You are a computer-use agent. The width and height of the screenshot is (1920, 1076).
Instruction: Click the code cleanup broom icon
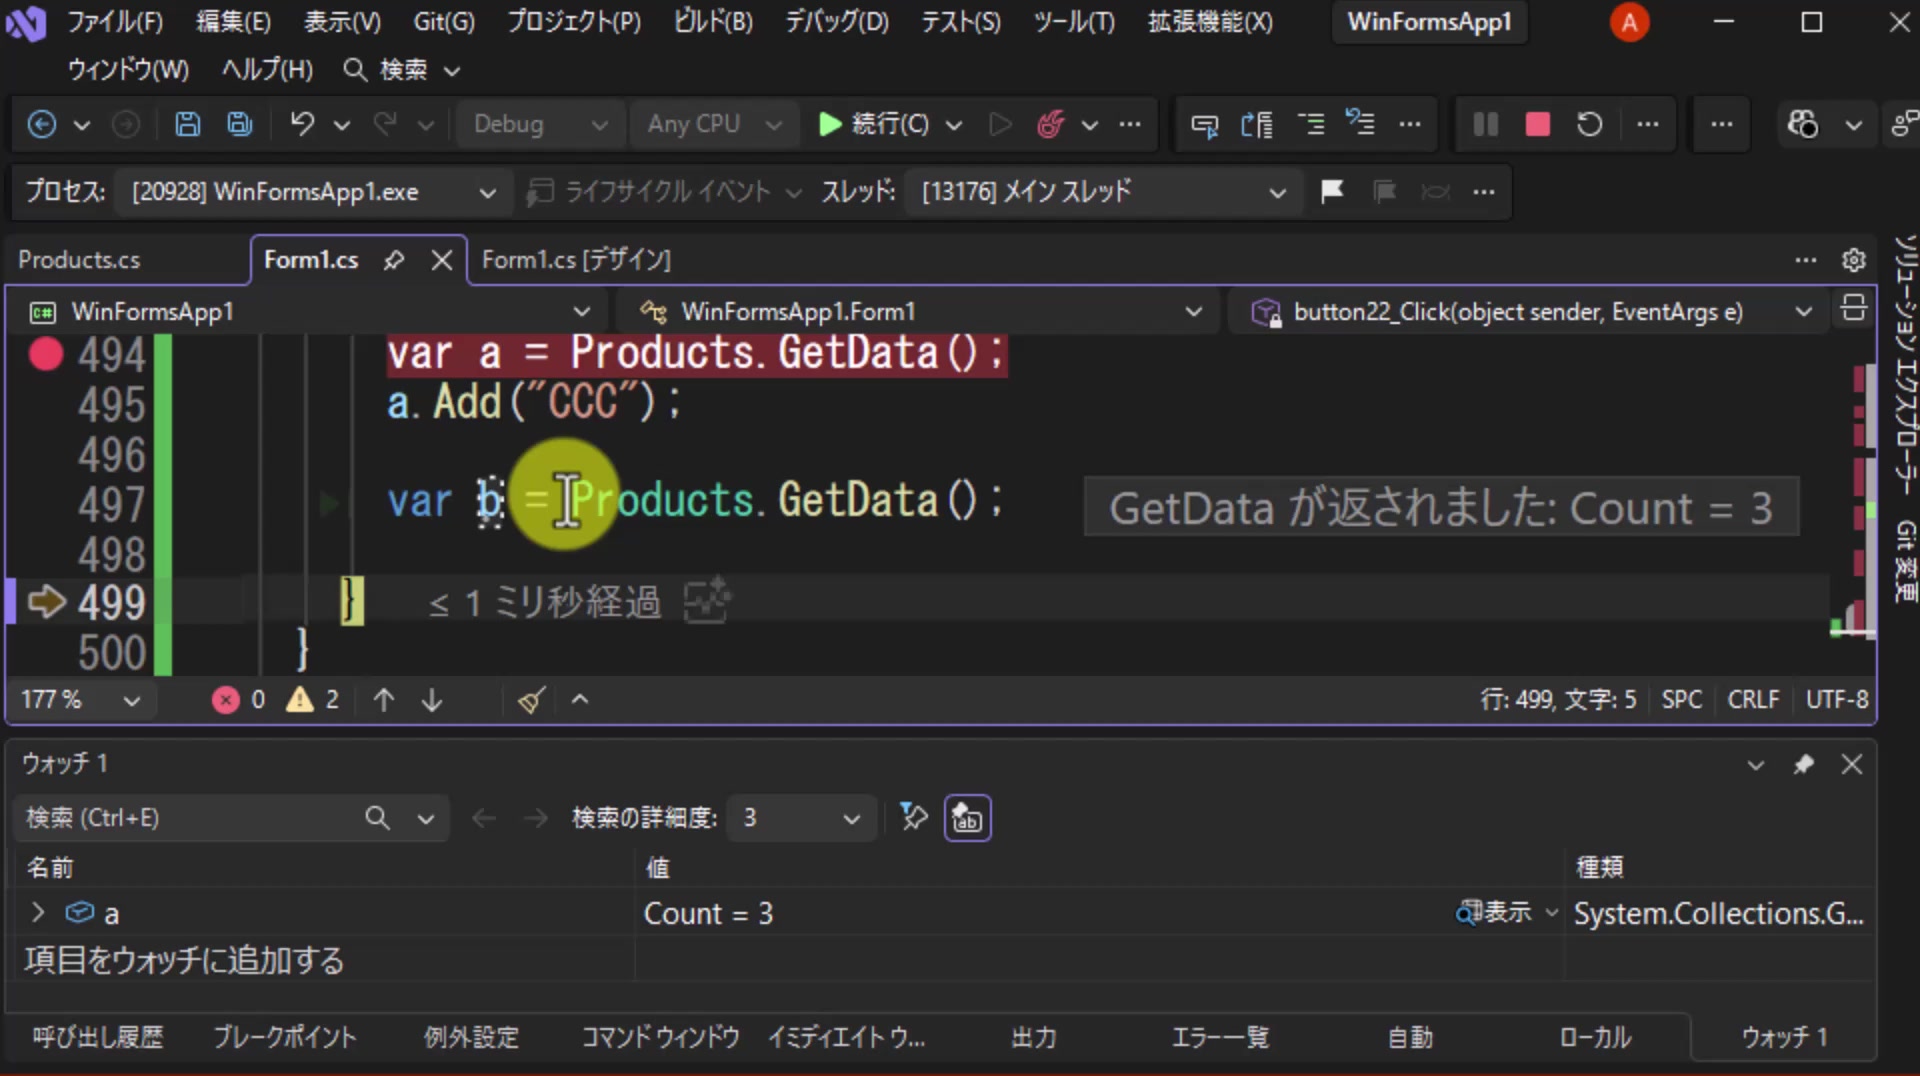(531, 700)
